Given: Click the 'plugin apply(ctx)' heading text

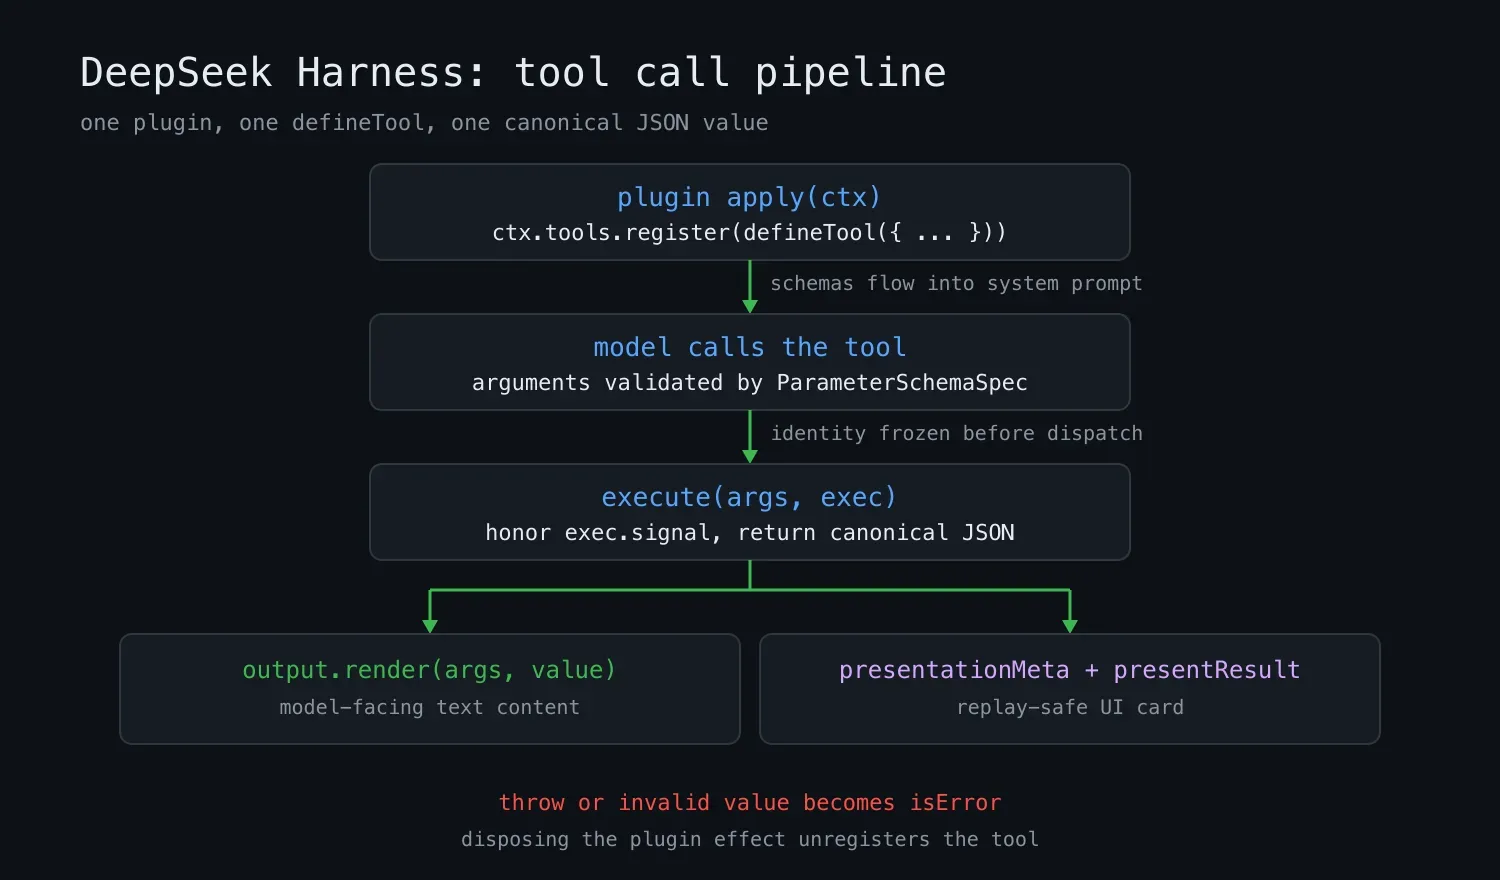Looking at the screenshot, I should point(749,197).
